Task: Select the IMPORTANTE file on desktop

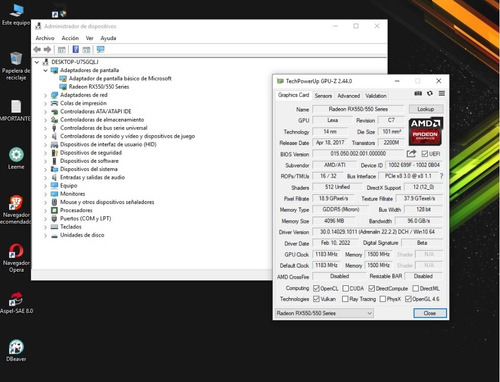Action: tap(16, 111)
